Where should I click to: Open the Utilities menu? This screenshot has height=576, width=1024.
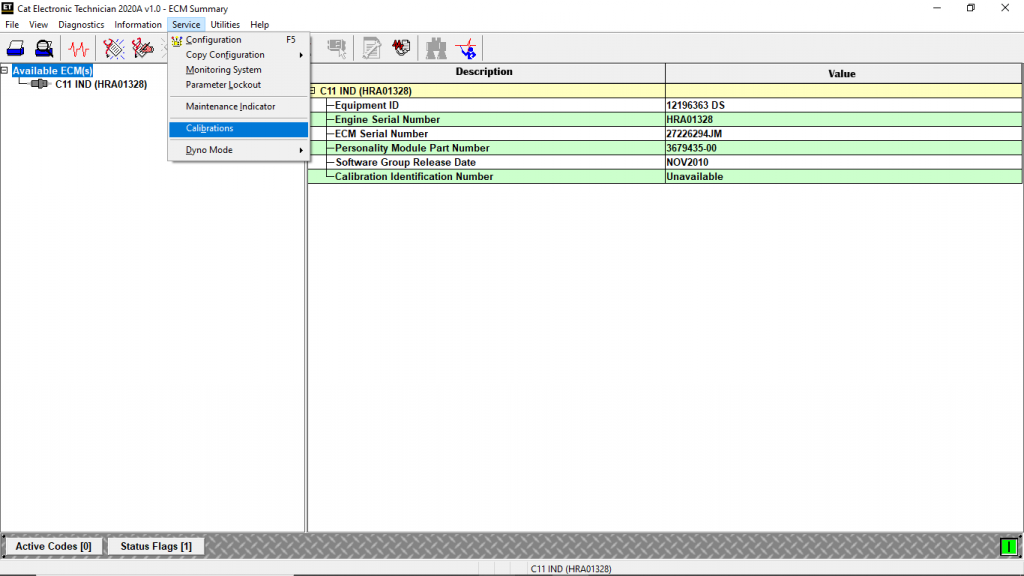(224, 24)
